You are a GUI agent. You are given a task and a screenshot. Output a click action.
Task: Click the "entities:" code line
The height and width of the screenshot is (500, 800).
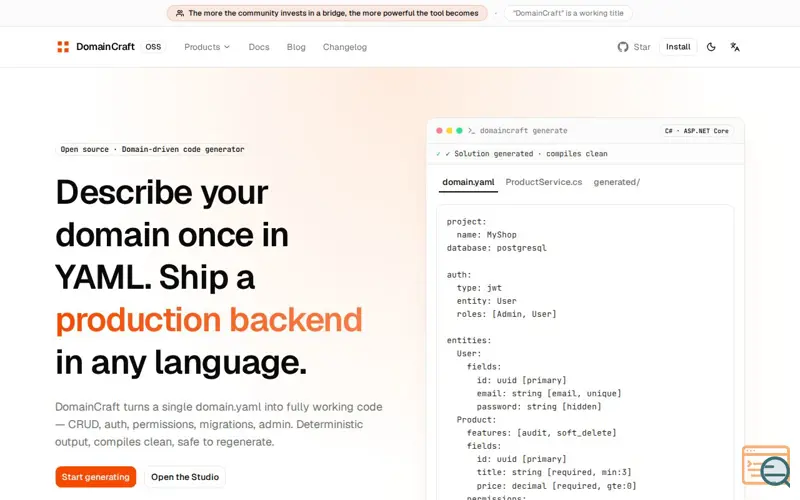tap(469, 340)
